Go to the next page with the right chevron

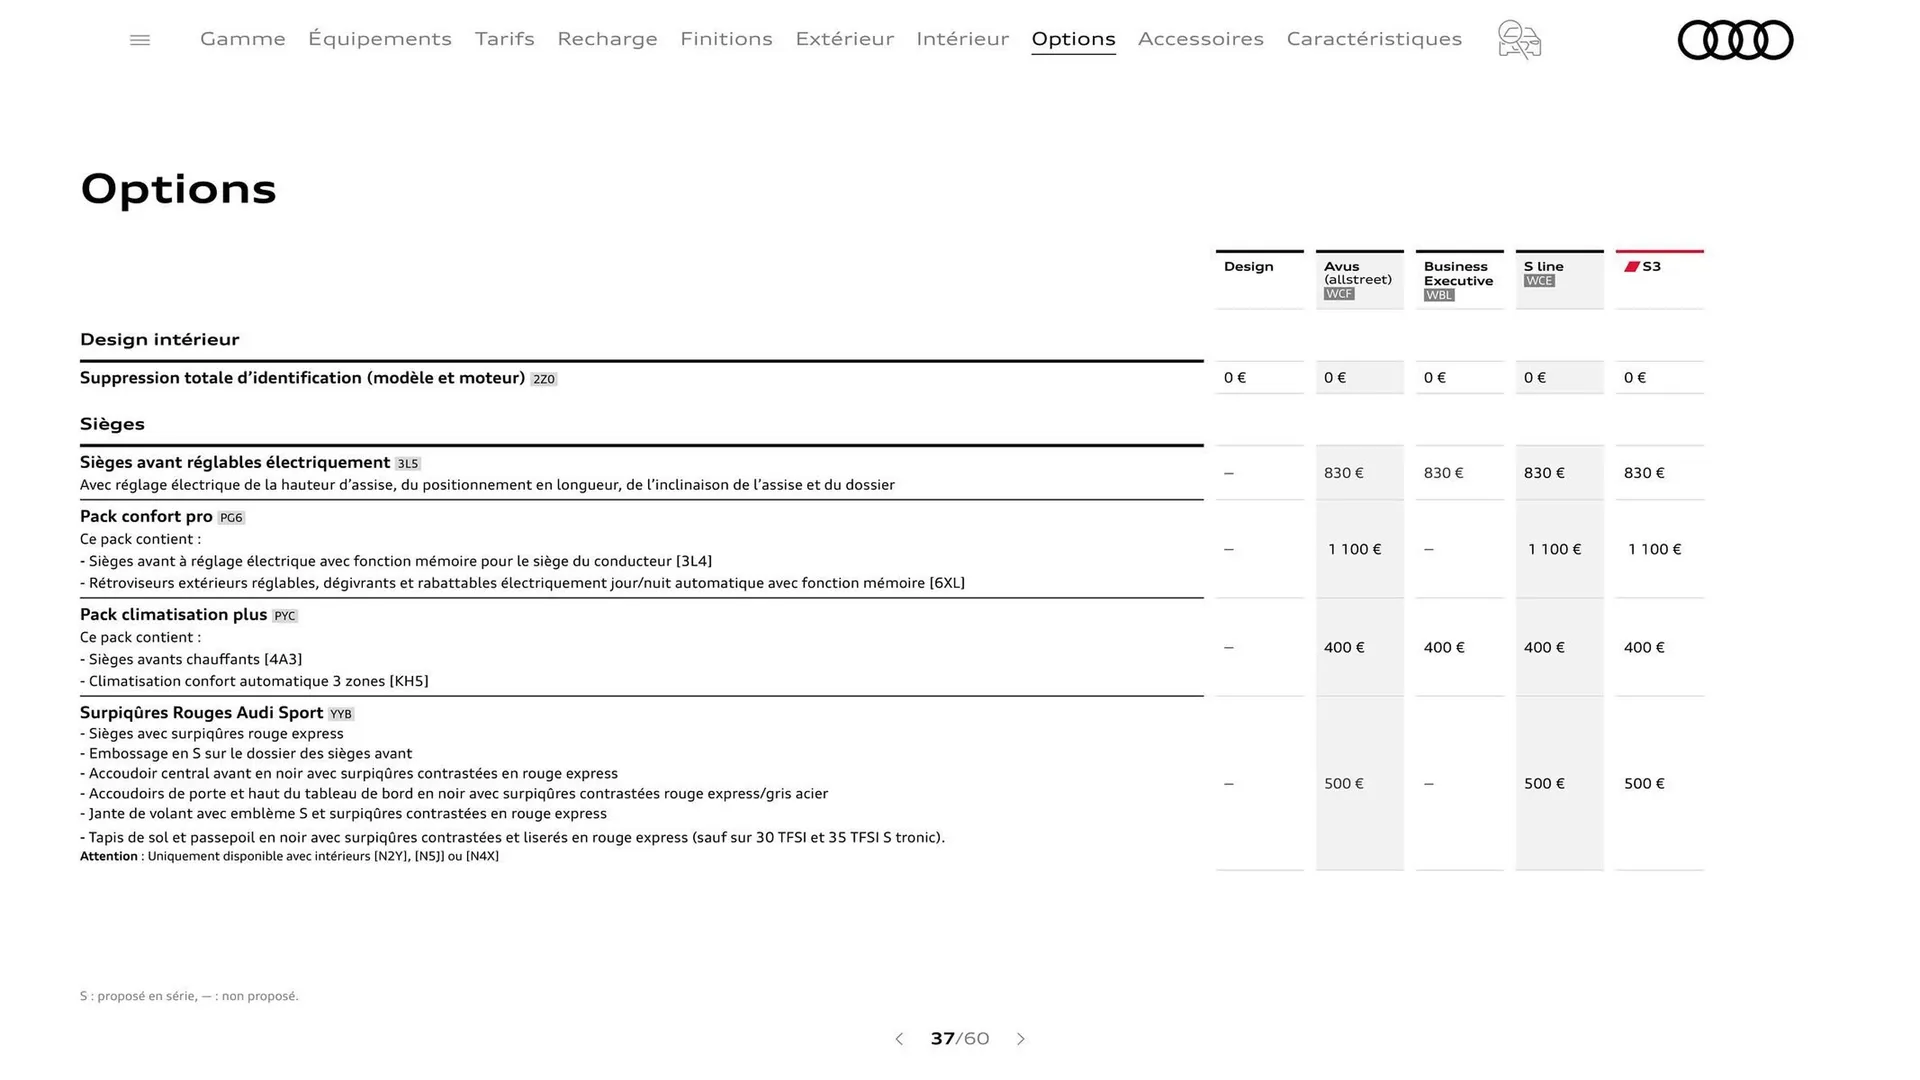1021,1039
